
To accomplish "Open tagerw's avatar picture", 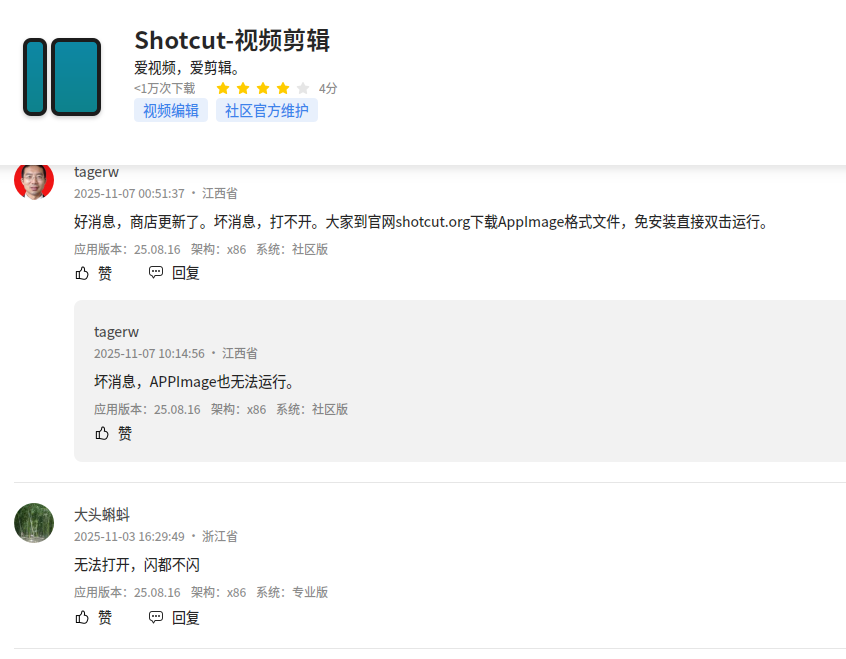I will click(x=34, y=182).
